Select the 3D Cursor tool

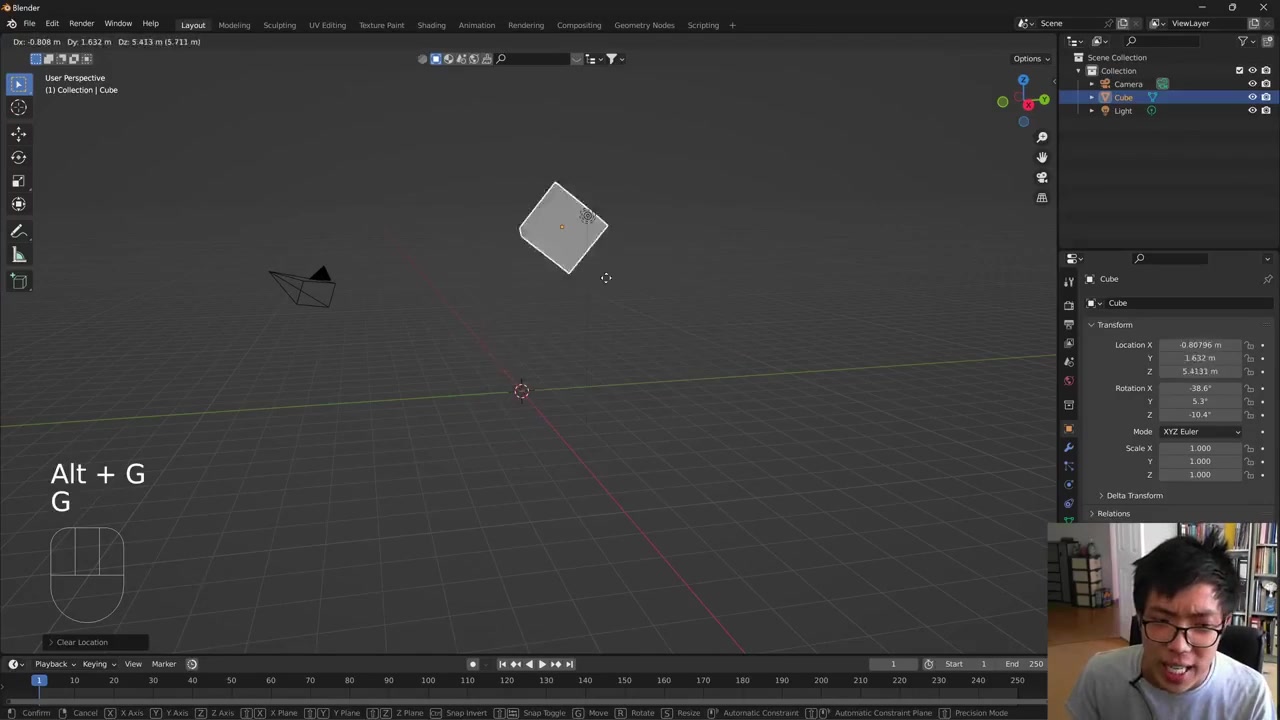point(18,108)
